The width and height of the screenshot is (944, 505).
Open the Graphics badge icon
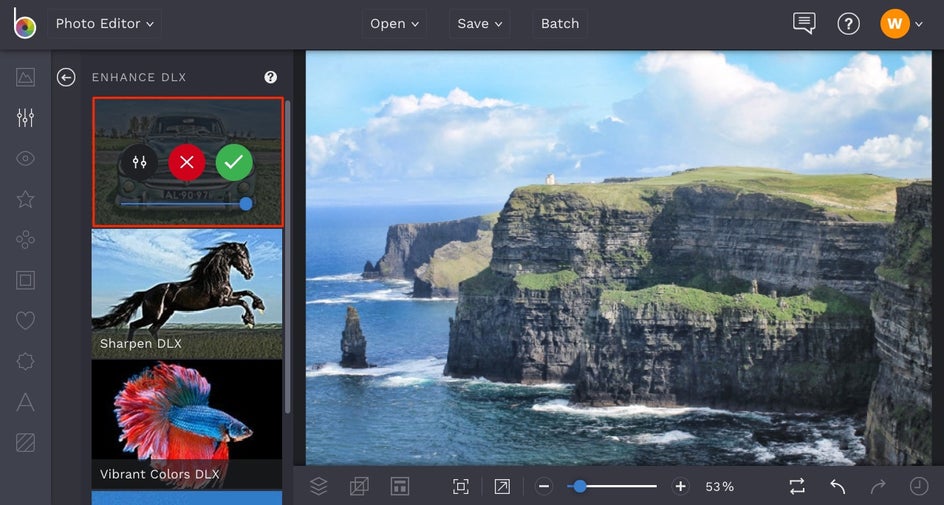coord(25,361)
